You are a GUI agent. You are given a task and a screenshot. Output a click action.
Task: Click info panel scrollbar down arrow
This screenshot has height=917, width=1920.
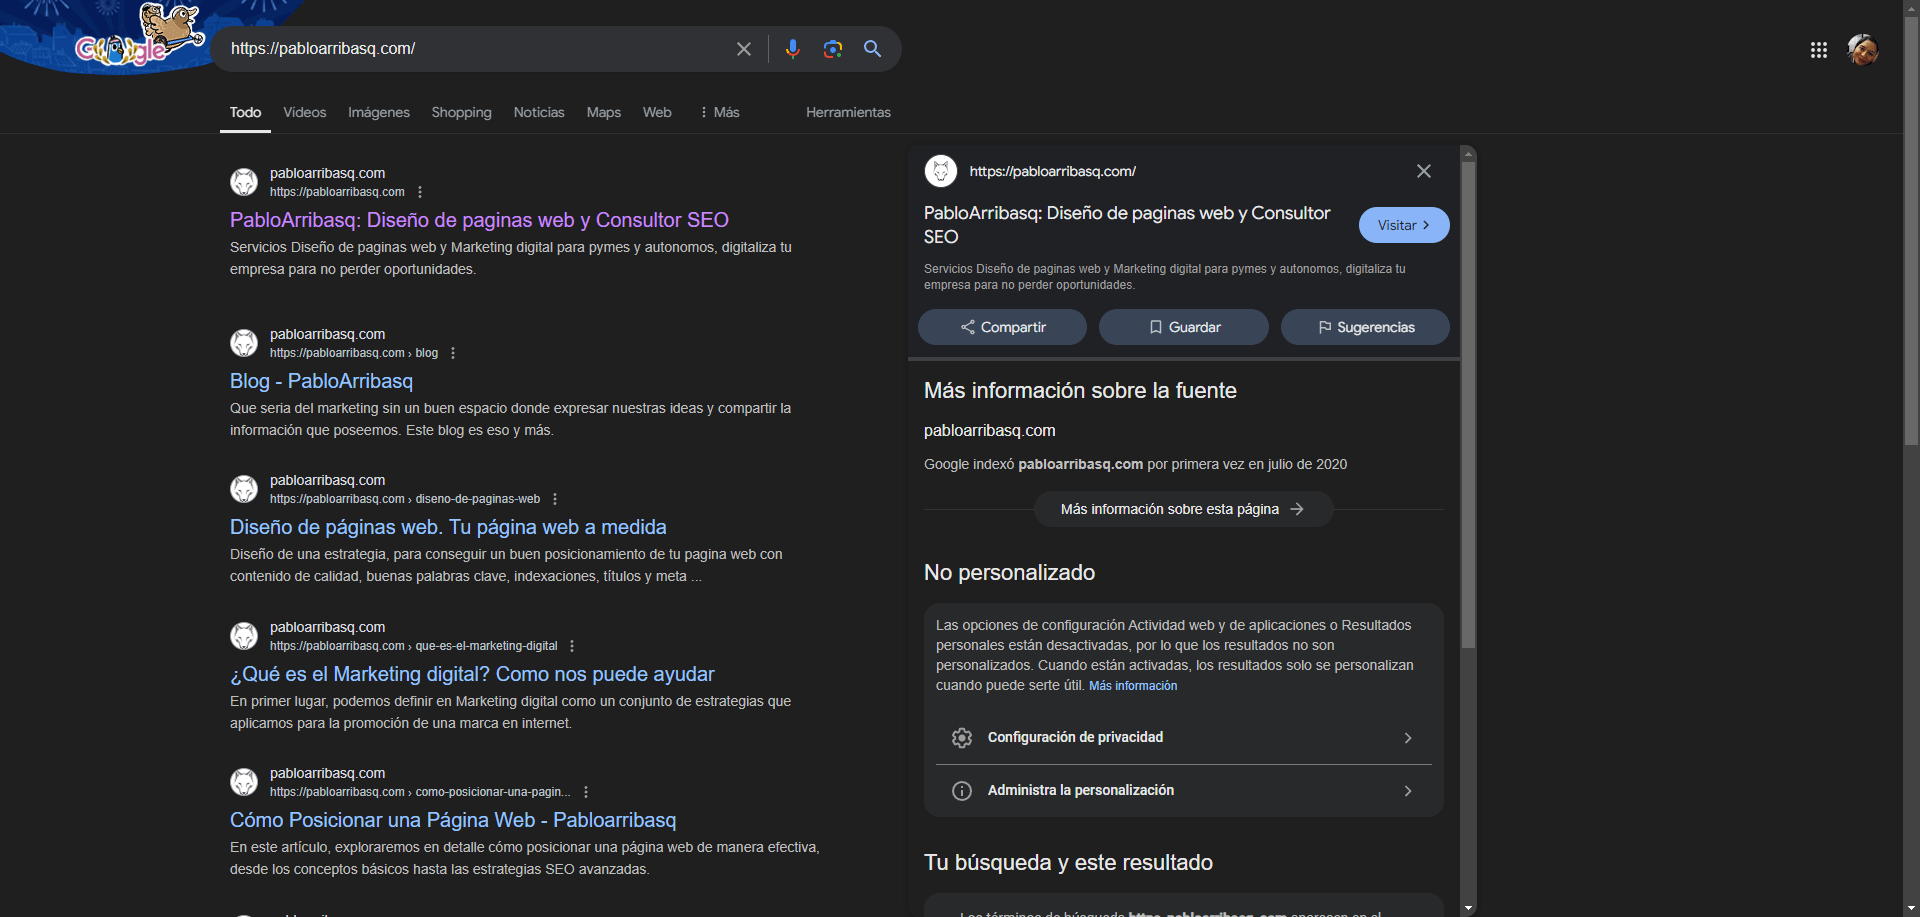[x=1468, y=909]
